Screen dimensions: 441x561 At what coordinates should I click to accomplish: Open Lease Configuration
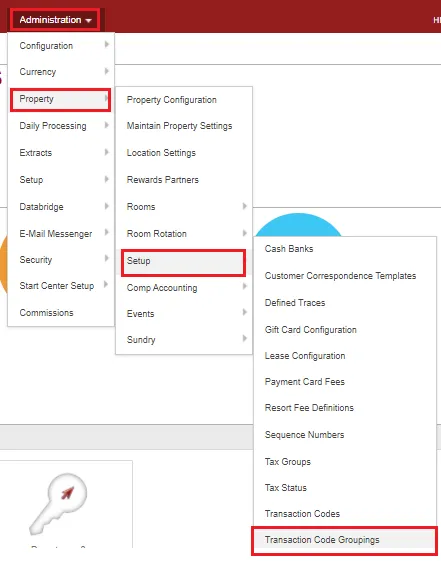click(x=345, y=356)
